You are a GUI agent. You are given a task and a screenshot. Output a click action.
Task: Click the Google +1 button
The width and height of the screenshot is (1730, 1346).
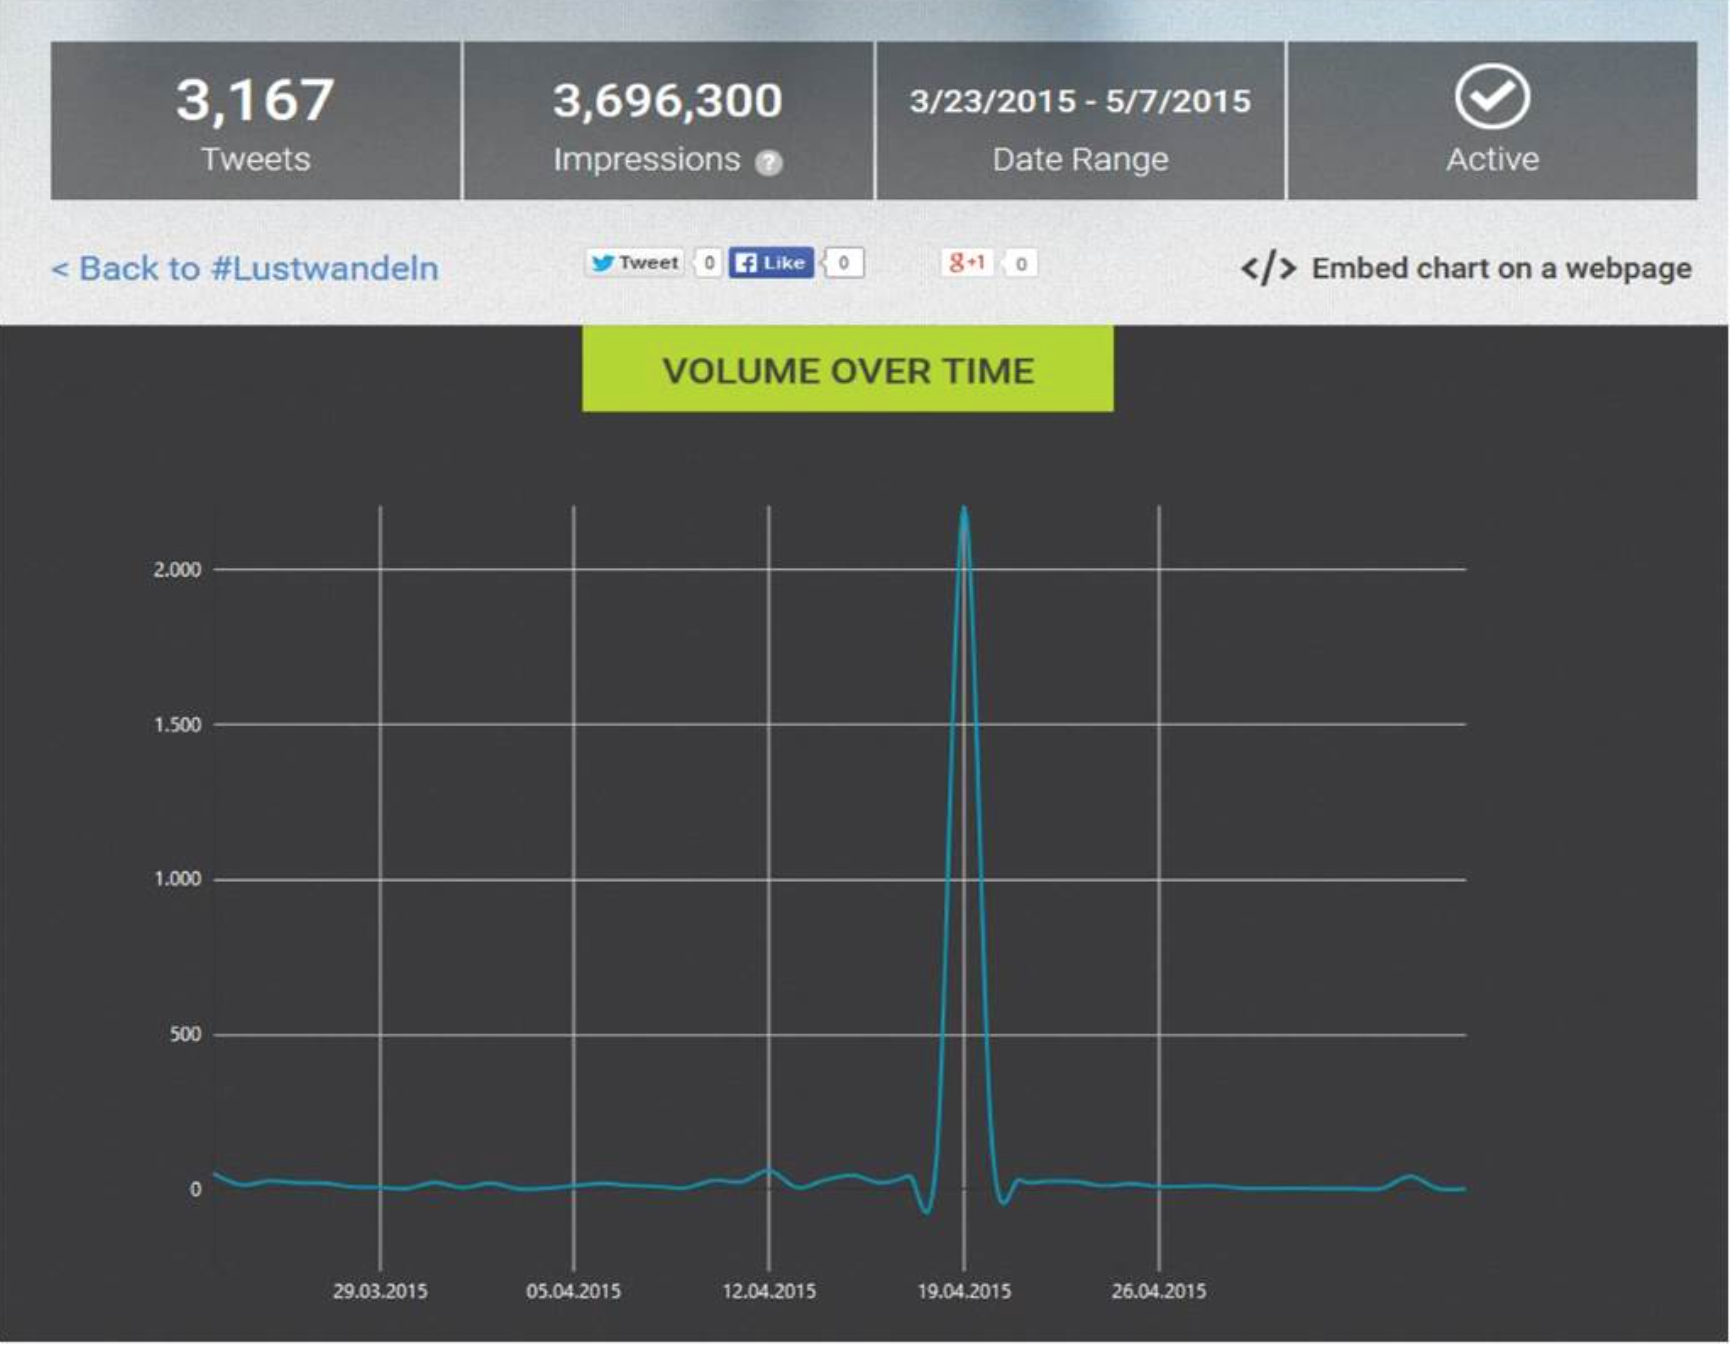(x=966, y=263)
